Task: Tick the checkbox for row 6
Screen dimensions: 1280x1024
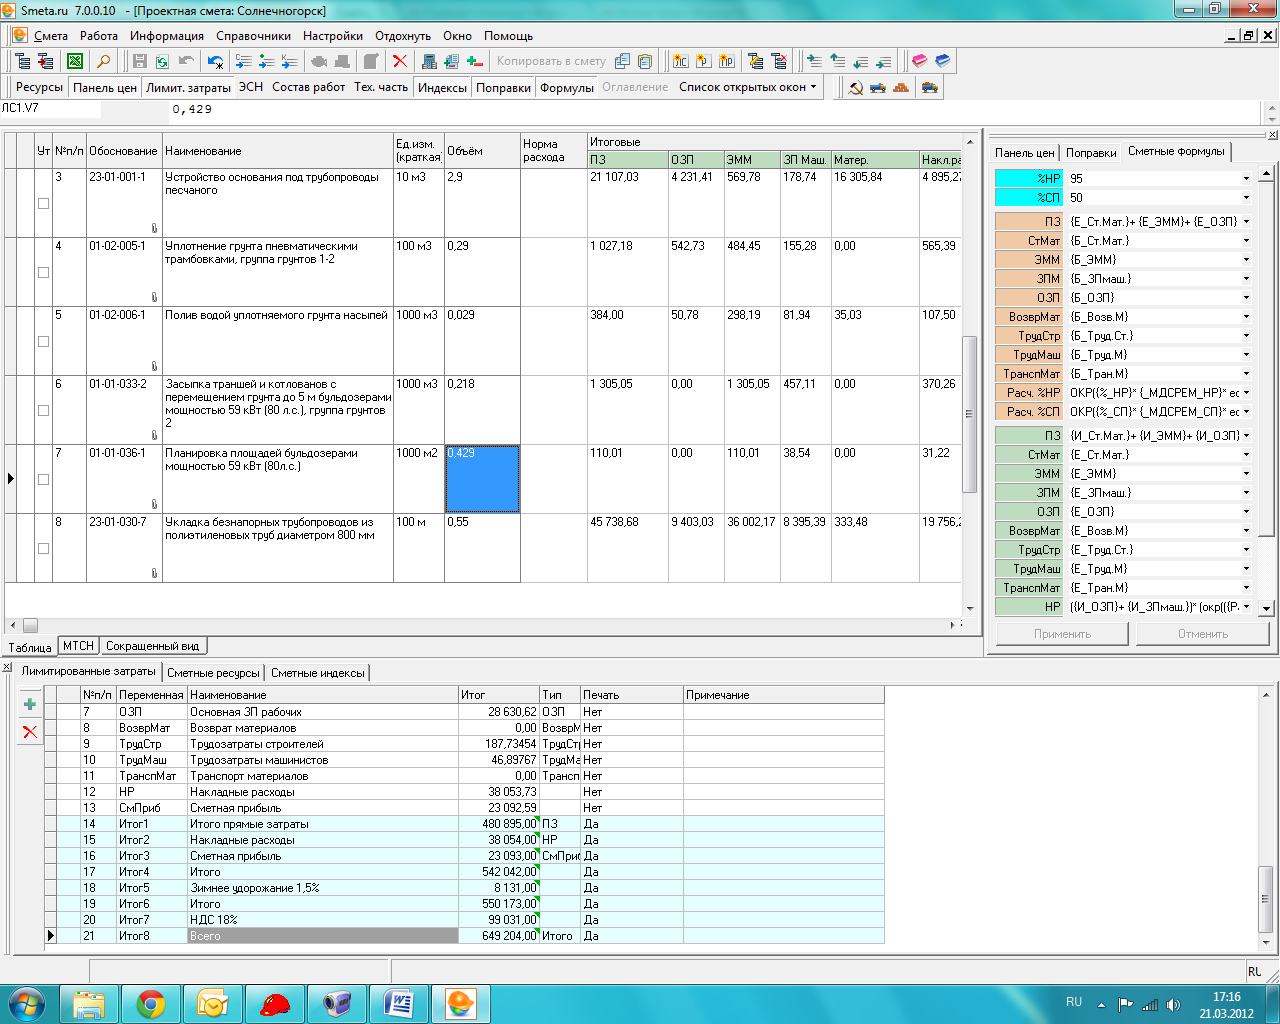Action: 43,410
